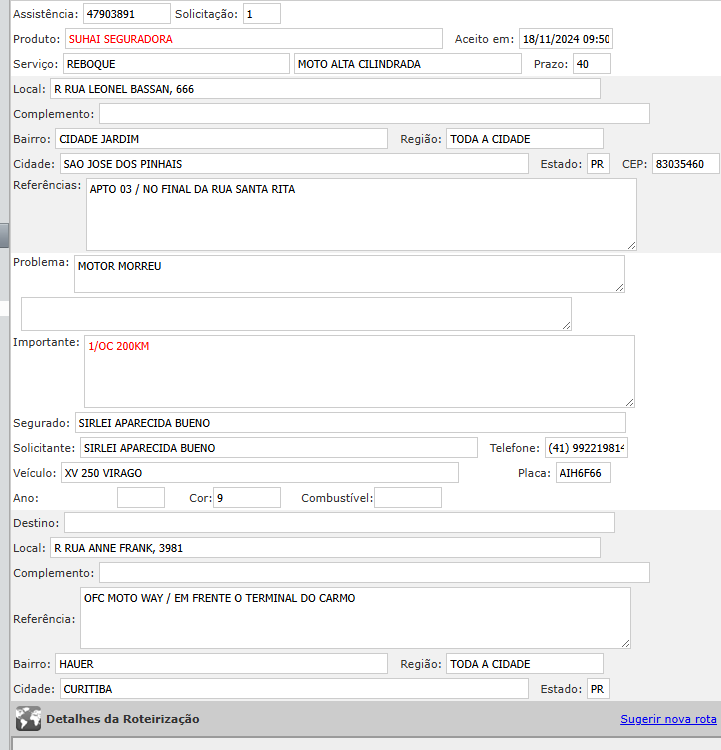The height and width of the screenshot is (750, 721).
Task: Click the Veículo field with XV 250 VIRAGO
Action: [258, 473]
